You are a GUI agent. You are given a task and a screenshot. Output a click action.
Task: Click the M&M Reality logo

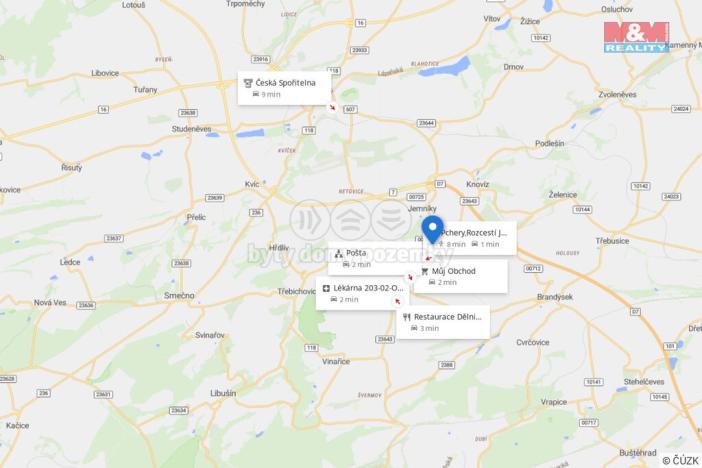(636, 37)
